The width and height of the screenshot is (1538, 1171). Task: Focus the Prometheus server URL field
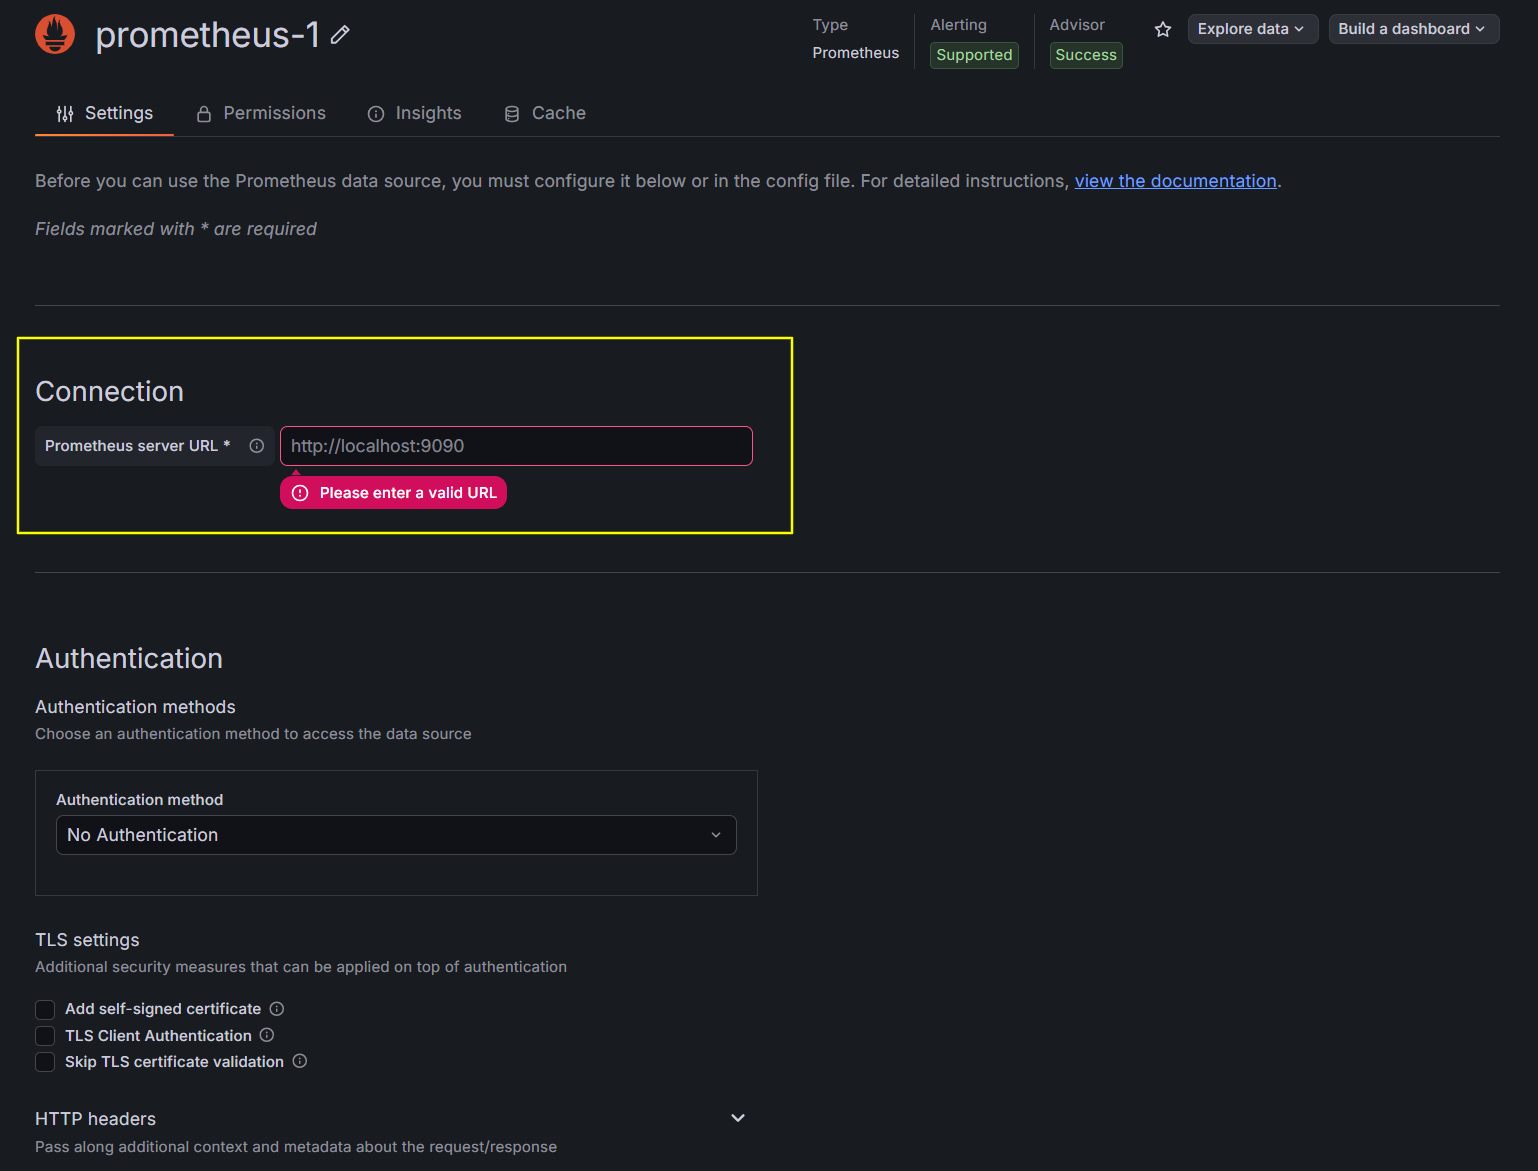click(x=516, y=446)
